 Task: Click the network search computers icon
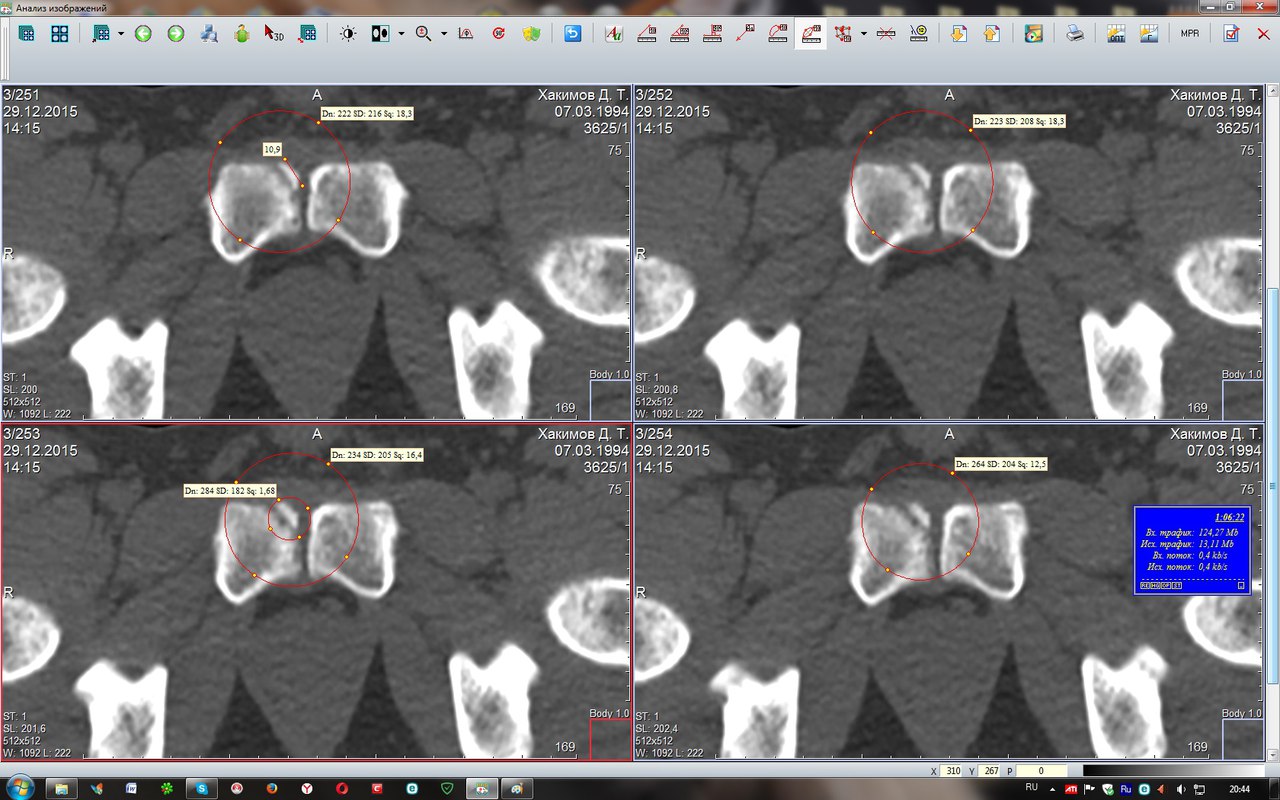pyautogui.click(x=209, y=33)
